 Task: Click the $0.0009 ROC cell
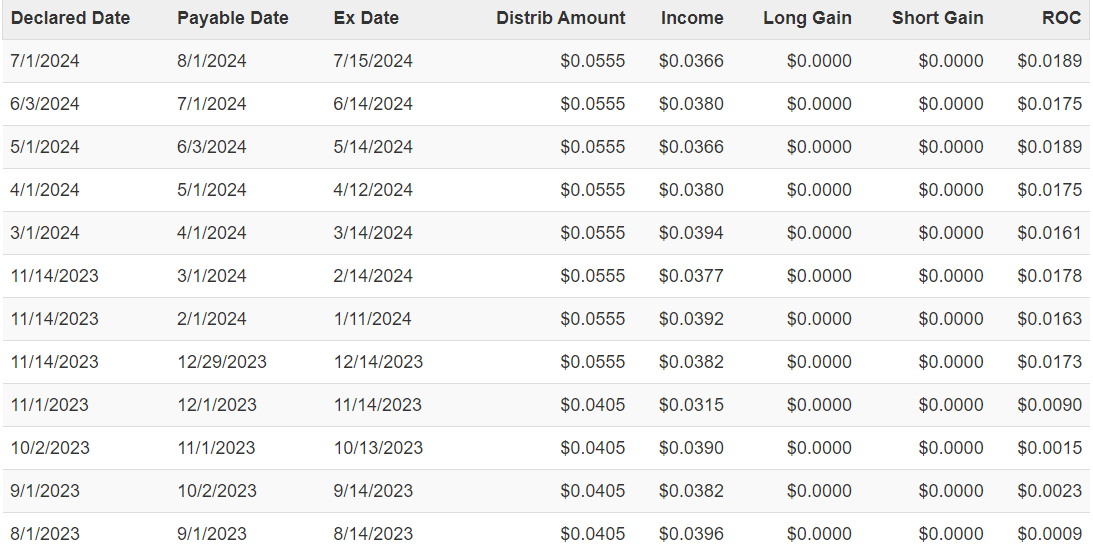(x=1049, y=534)
